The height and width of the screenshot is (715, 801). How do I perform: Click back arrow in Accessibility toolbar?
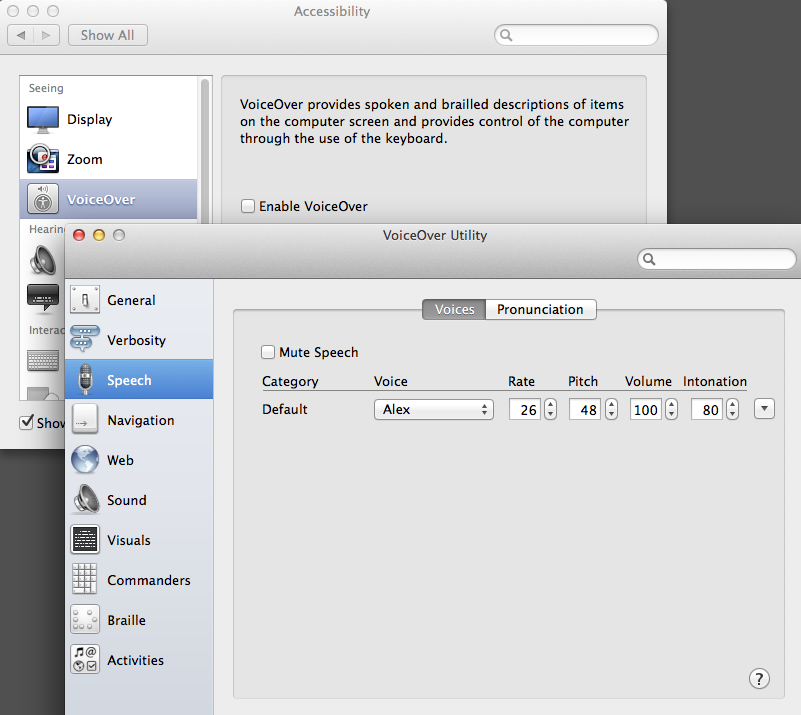(21, 35)
